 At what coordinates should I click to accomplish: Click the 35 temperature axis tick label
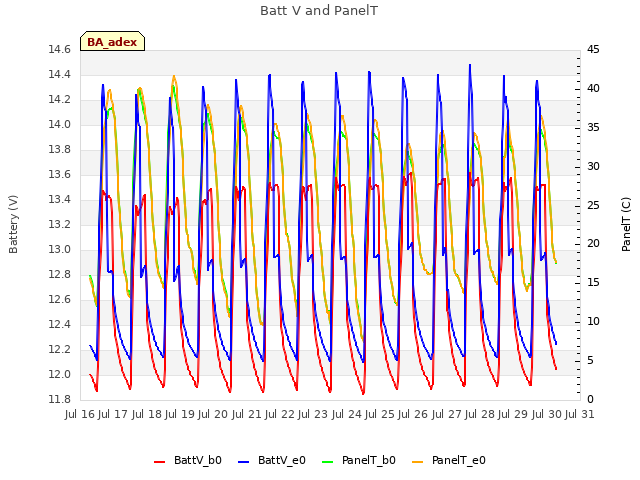(593, 127)
